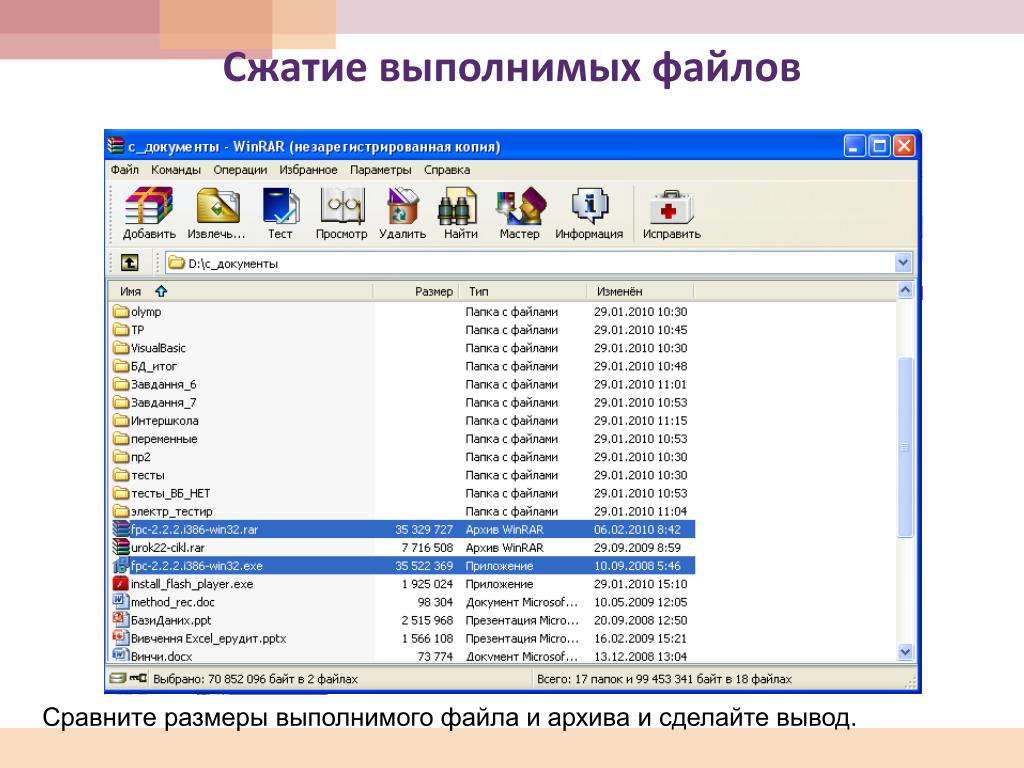This screenshot has height=768, width=1024.
Task: Open the Найти (Find) binoculars tool
Action: (x=460, y=213)
